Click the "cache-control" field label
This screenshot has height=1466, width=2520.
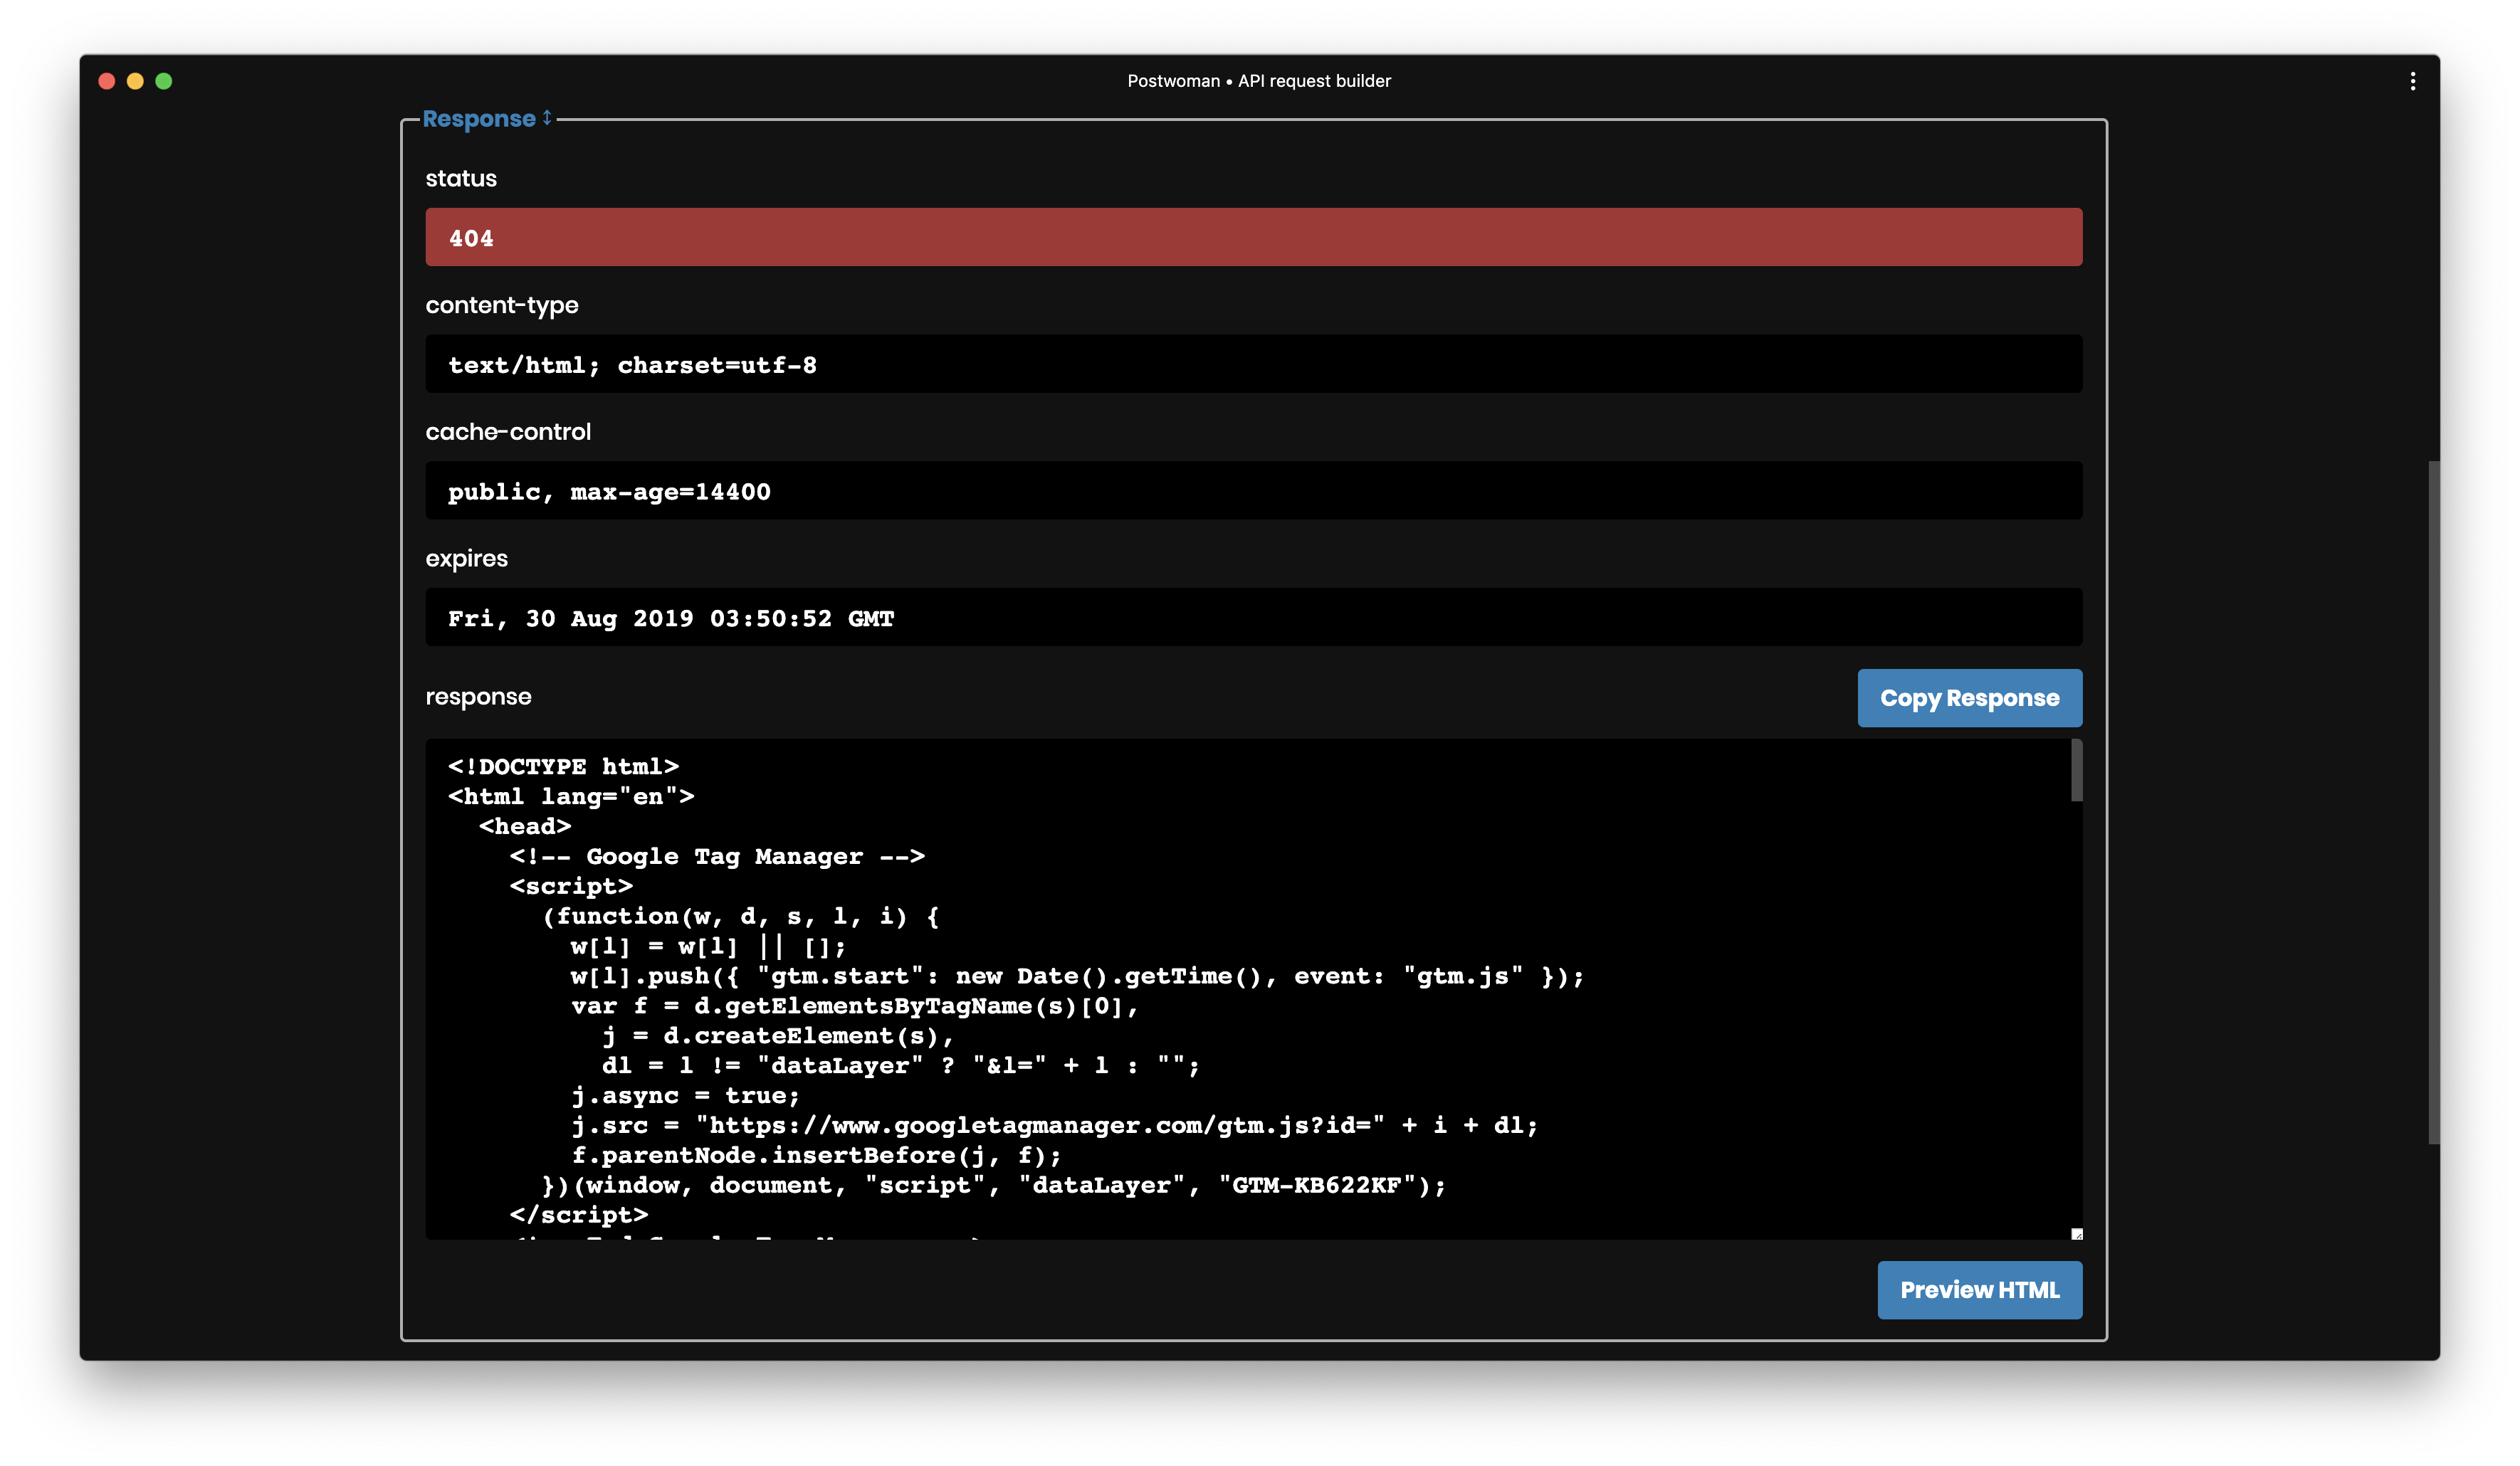coord(508,432)
